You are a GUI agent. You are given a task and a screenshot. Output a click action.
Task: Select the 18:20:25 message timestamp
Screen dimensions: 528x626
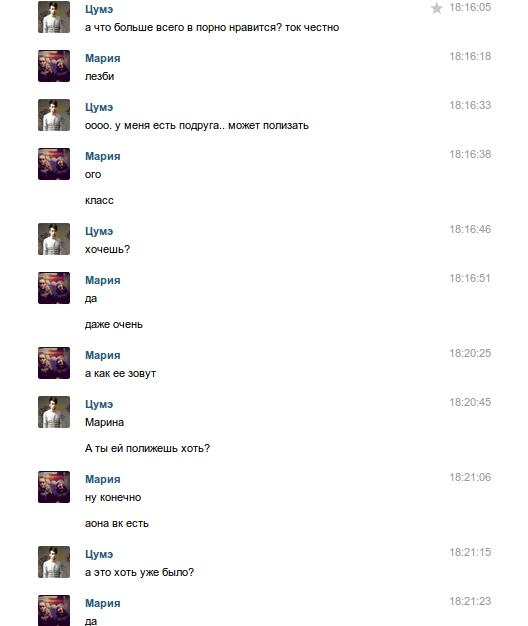[470, 353]
